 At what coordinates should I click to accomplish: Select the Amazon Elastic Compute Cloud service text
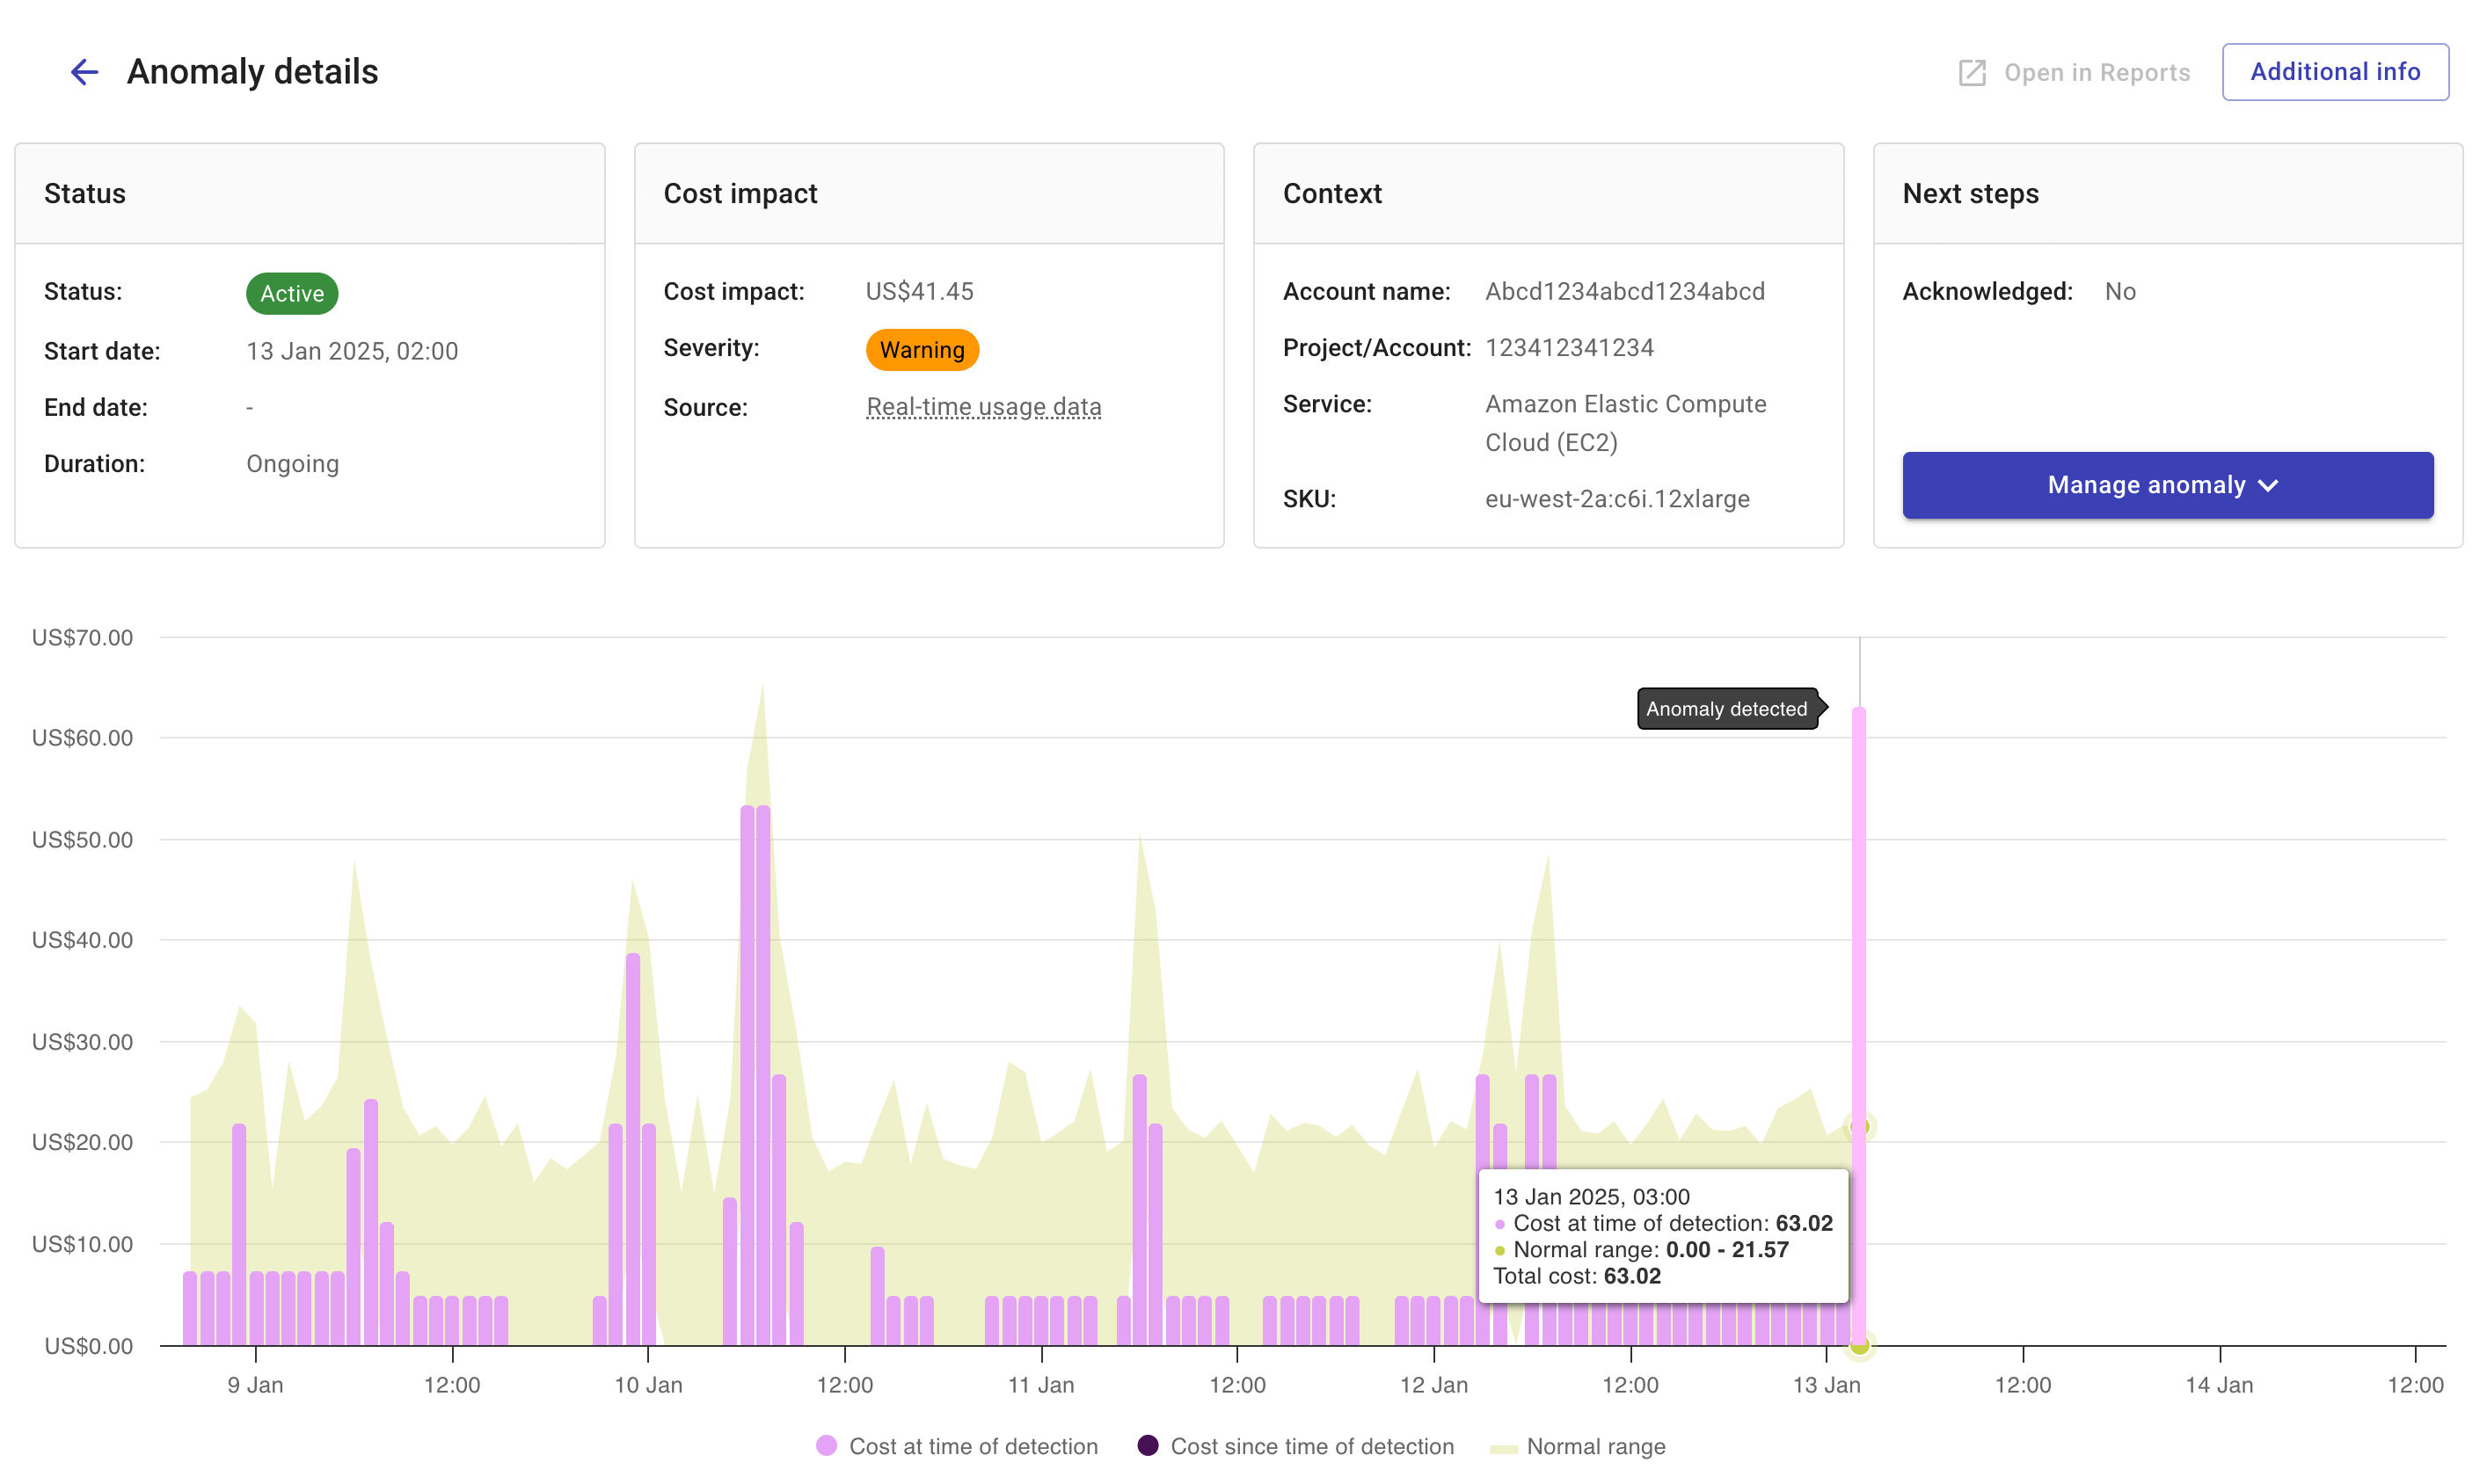(x=1625, y=423)
